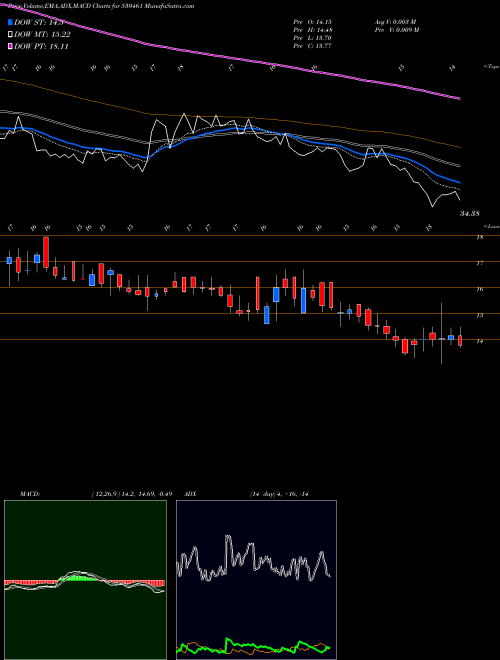The height and width of the screenshot is (660, 500).
Task: Click the MACD panel title
Action: (29, 494)
